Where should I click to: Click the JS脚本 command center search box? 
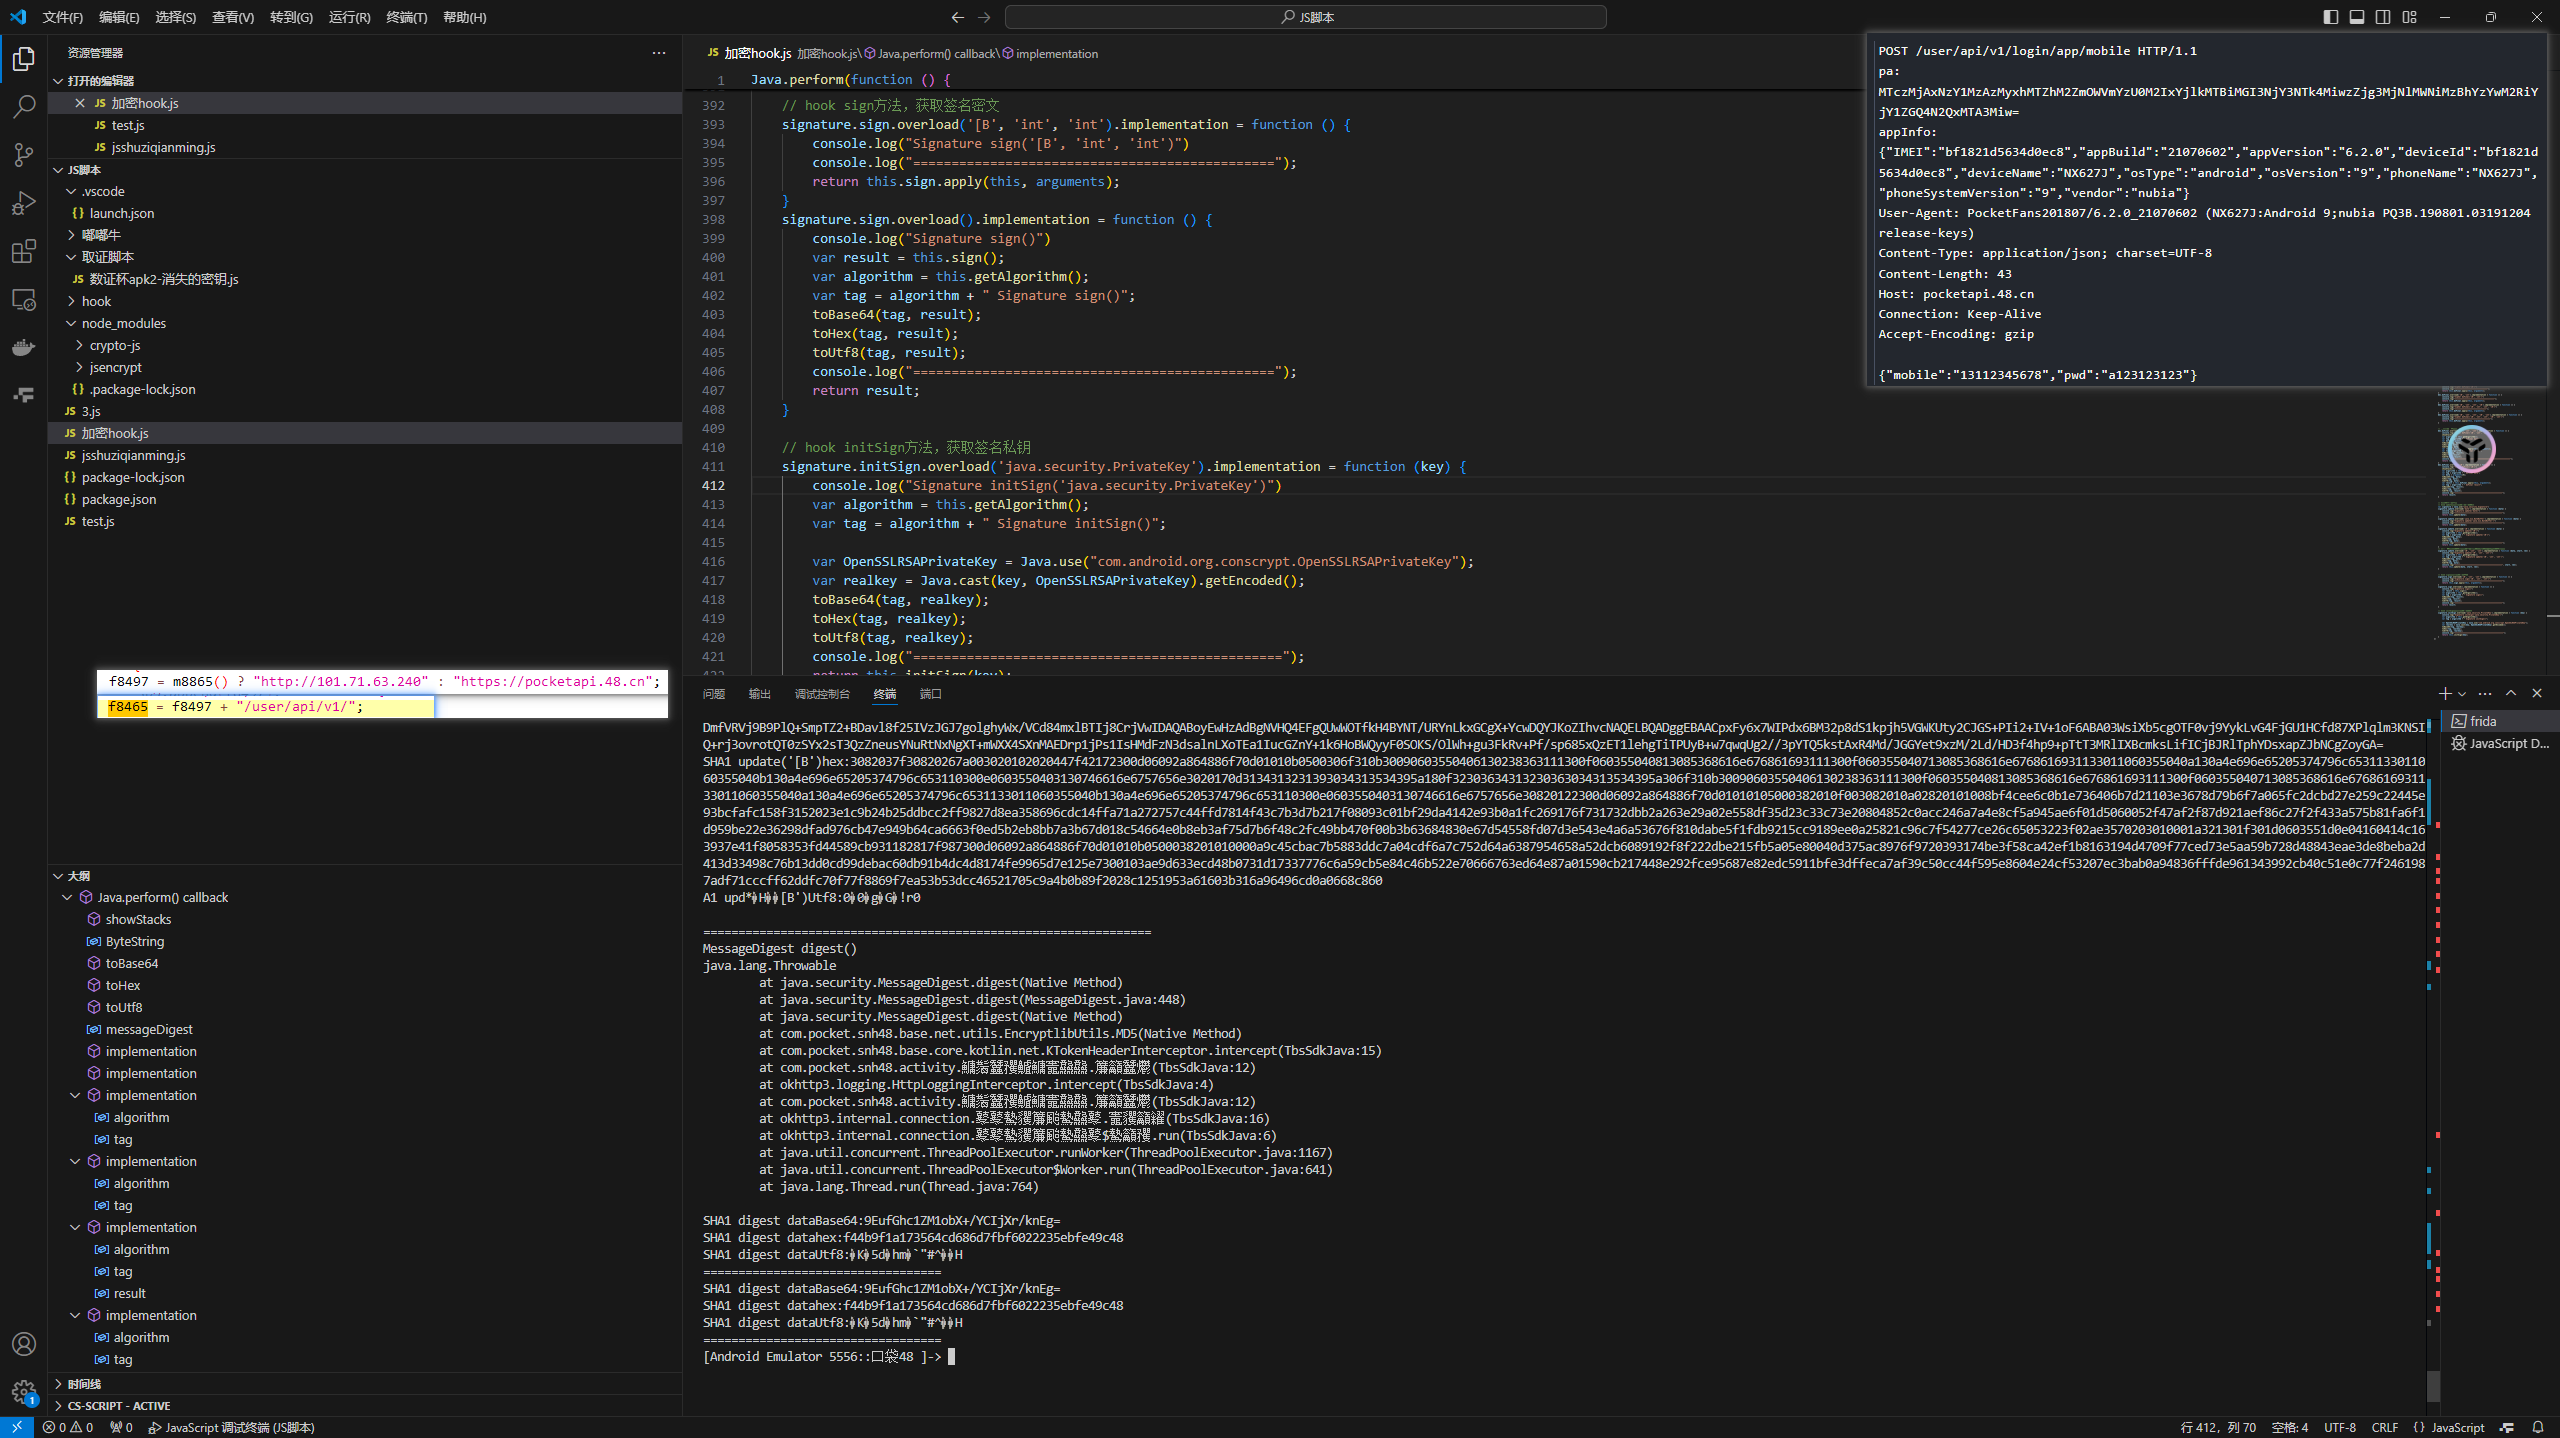click(1305, 17)
